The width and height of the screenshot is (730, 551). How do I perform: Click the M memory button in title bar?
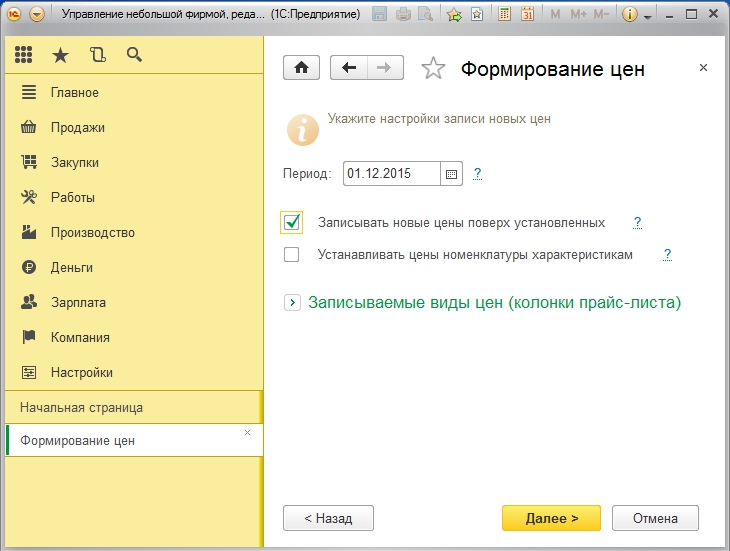555,14
